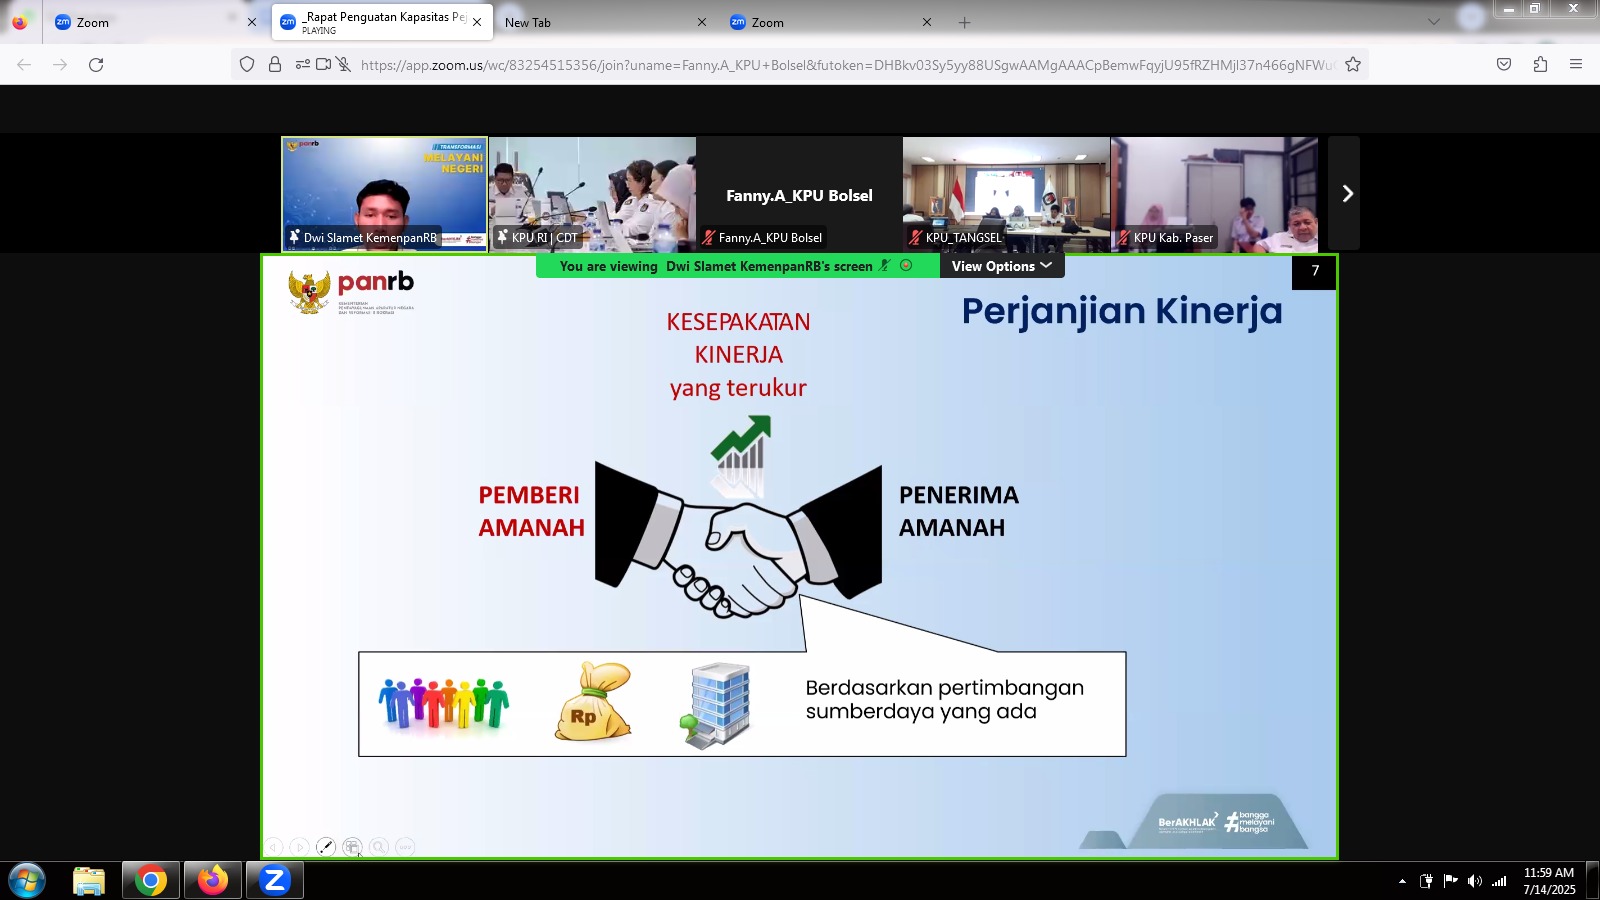
Task: Open the Firefox extensions puzzle icon
Action: coord(1540,65)
